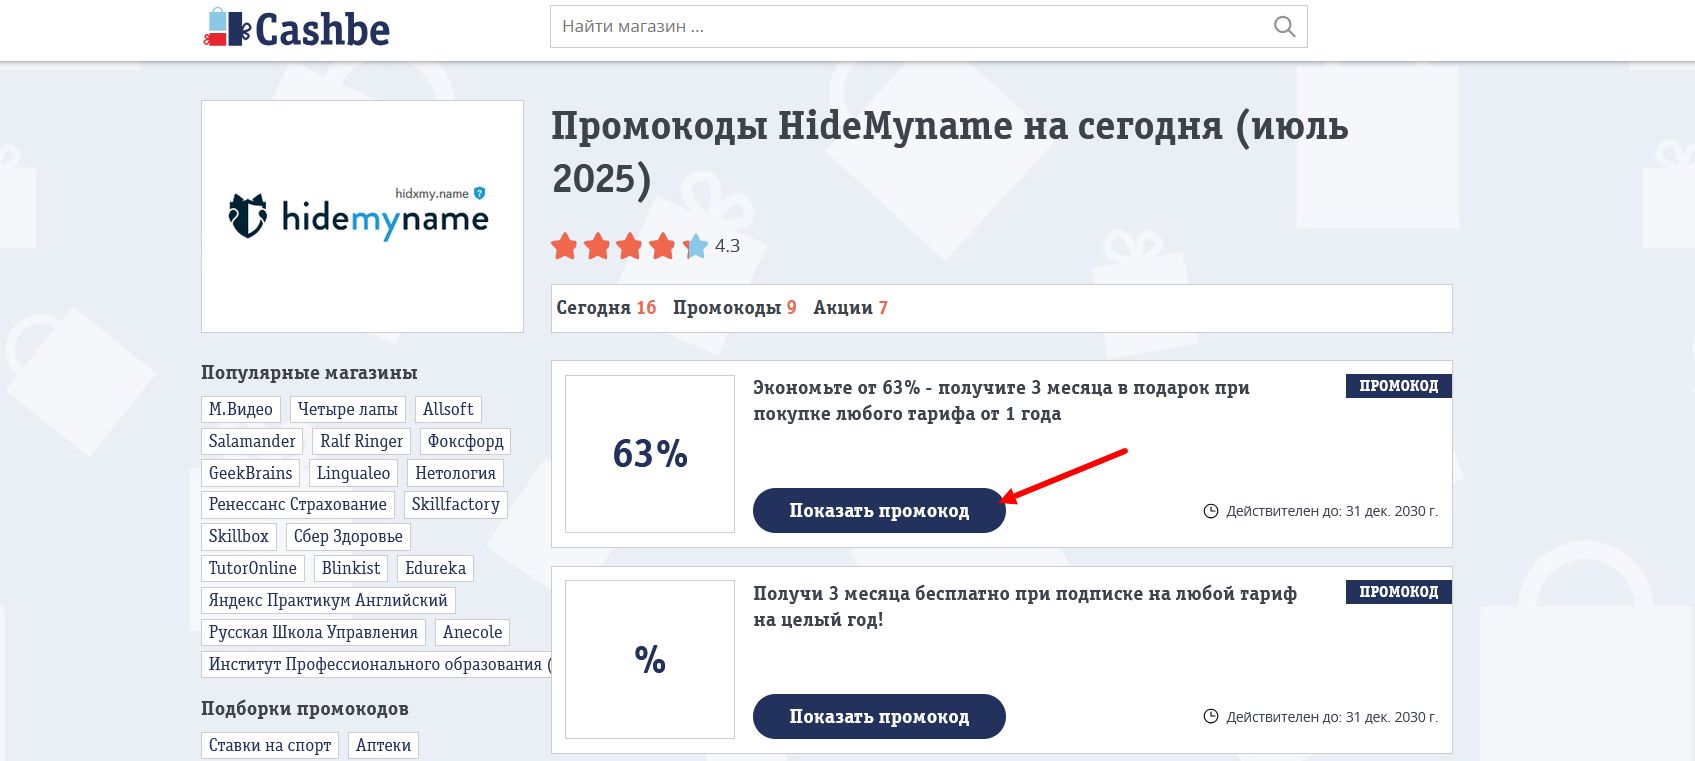Click clock icon in the 63% offer
The width and height of the screenshot is (1695, 761).
pyautogui.click(x=1211, y=511)
